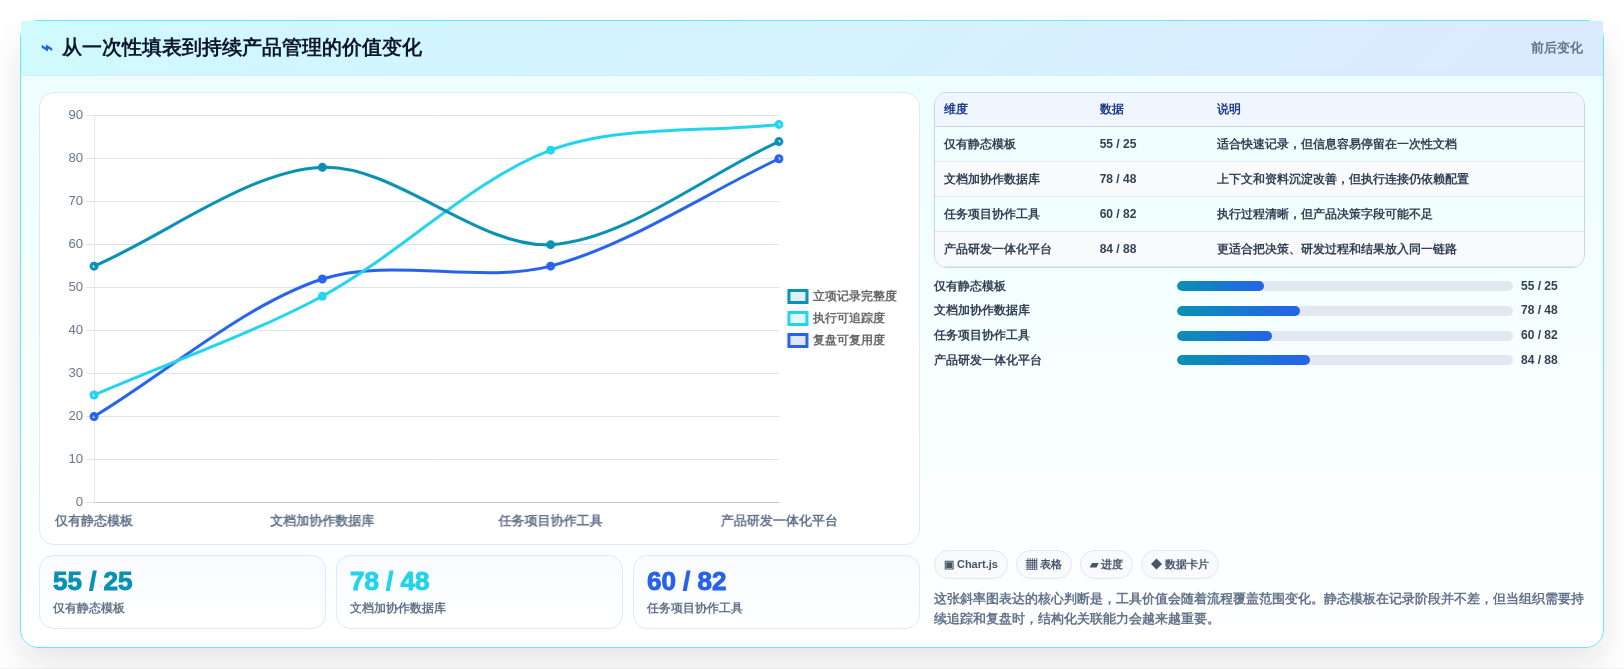
Task: Click the 表格 tag chip
Action: point(1044,565)
